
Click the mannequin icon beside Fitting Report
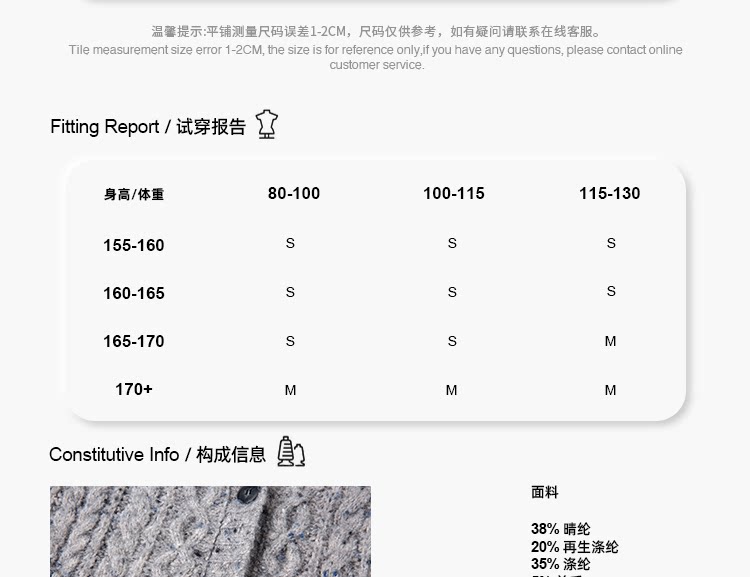266,125
